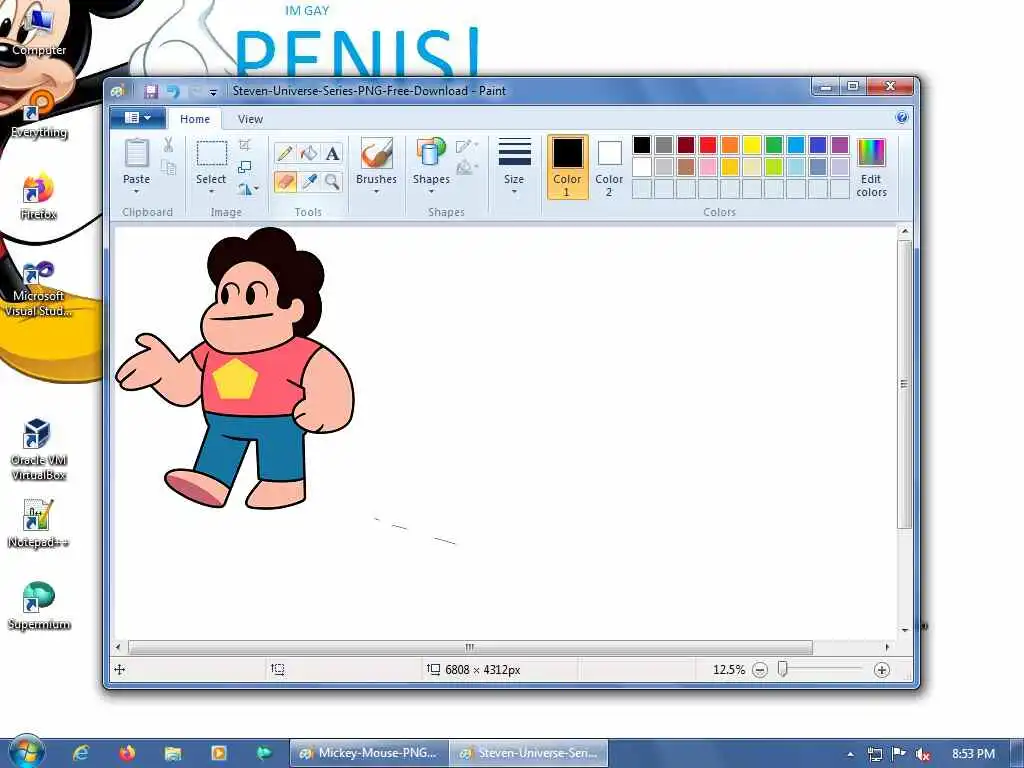
Task: Open the Paint file menu dropdown
Action: (x=138, y=118)
